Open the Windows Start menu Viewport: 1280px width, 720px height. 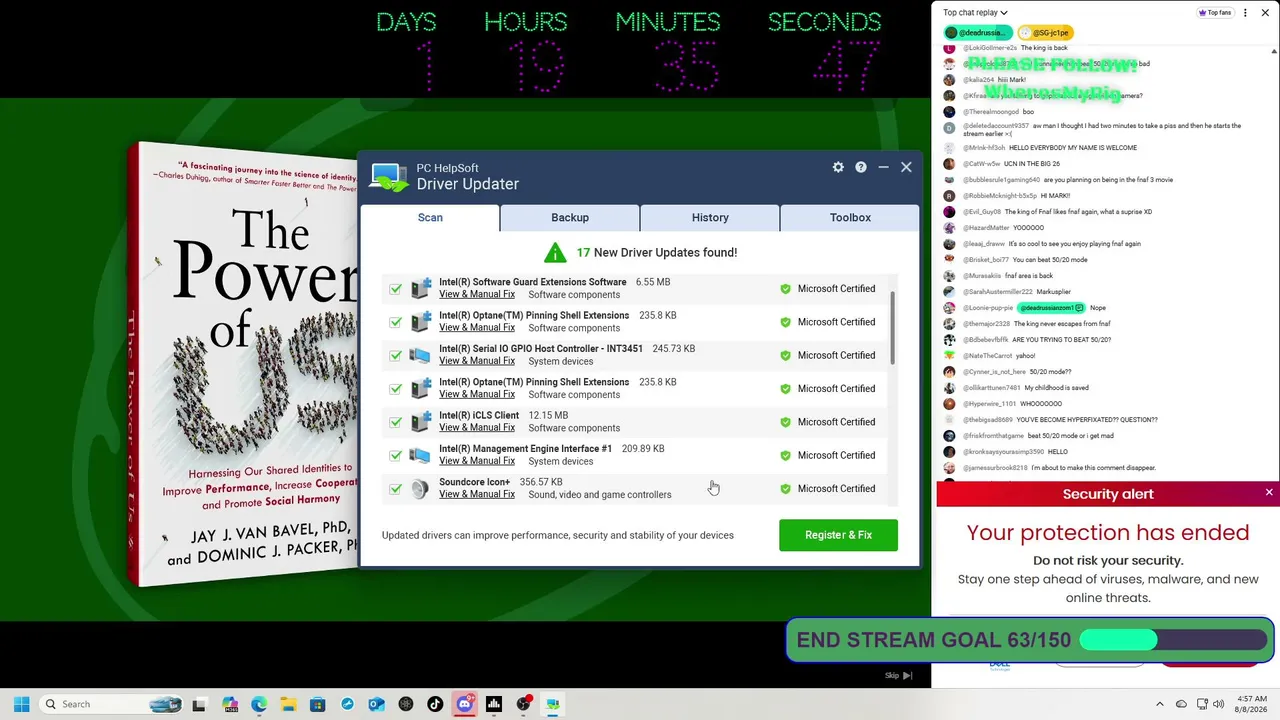pyautogui.click(x=21, y=704)
